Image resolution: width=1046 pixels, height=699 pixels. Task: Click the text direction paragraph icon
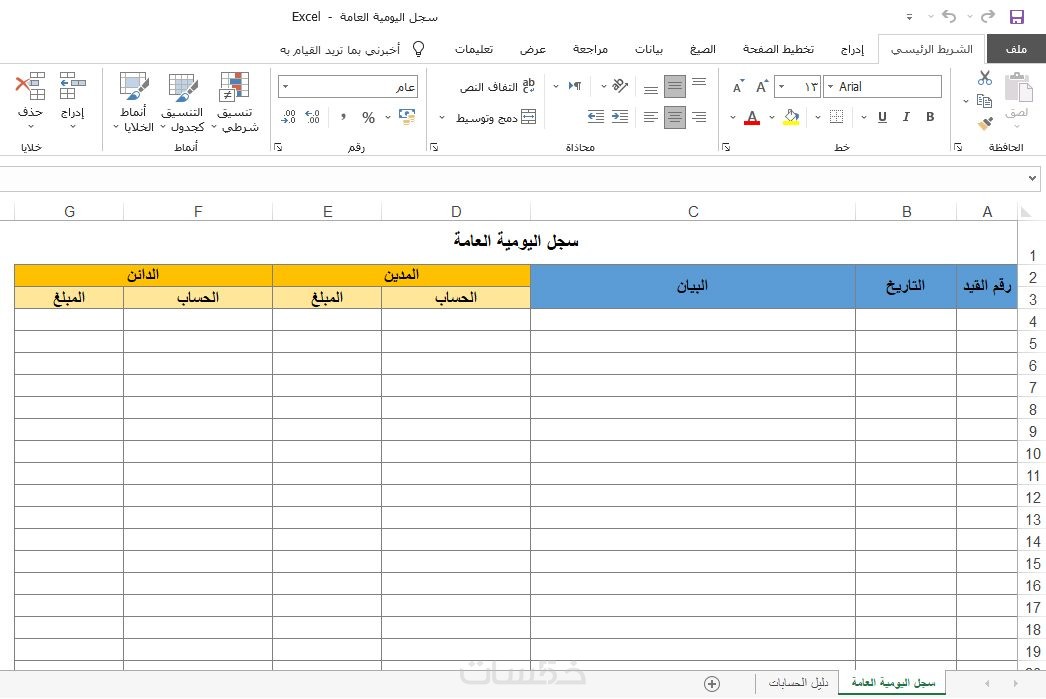click(x=574, y=86)
